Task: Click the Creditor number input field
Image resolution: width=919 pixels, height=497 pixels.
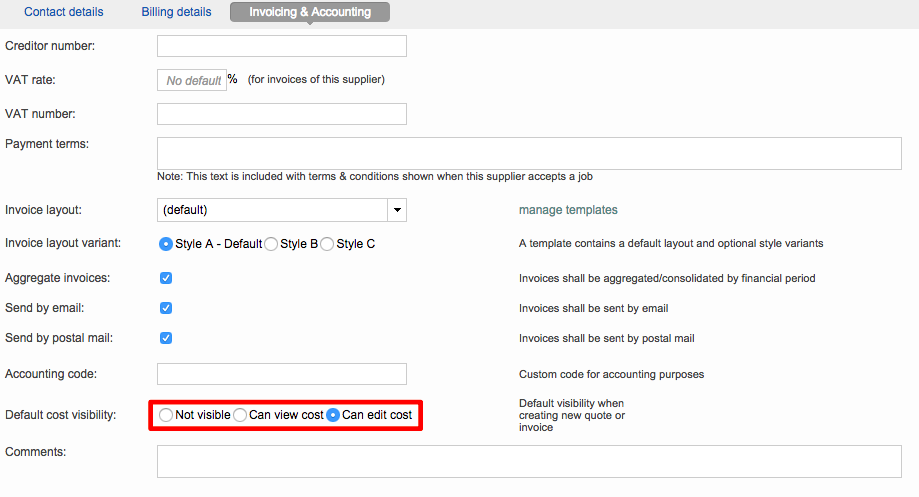Action: pos(282,46)
